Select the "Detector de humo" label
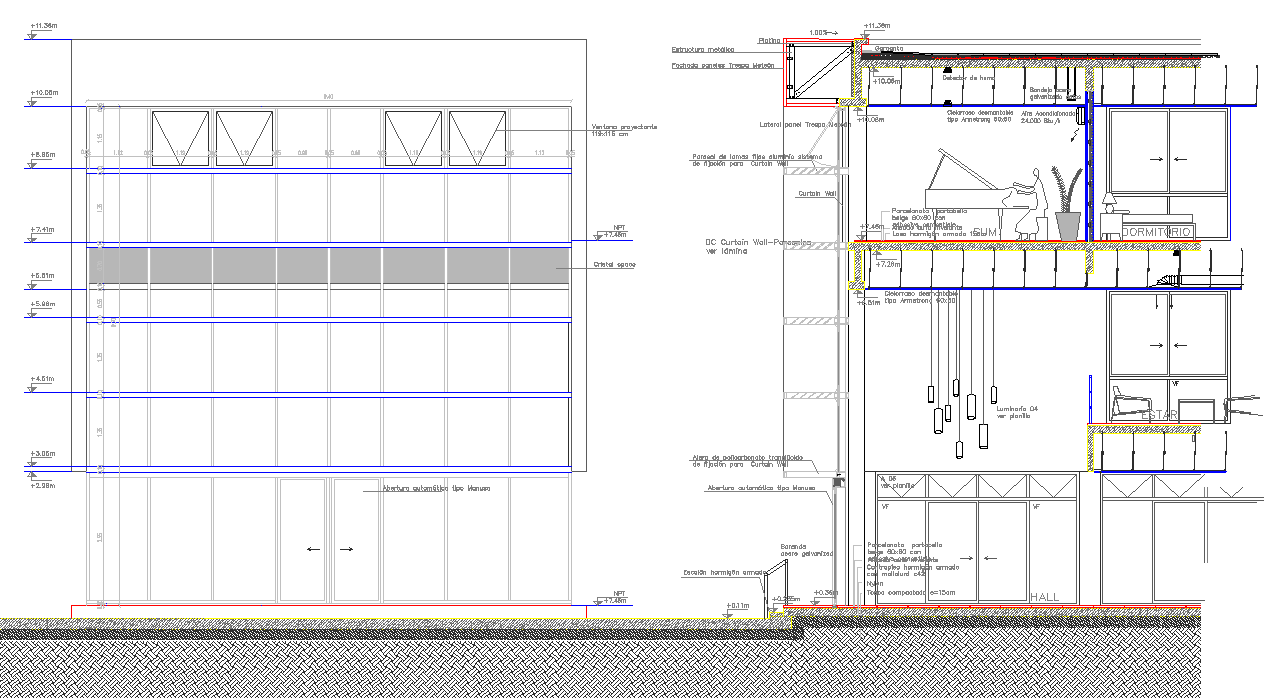1264x698 pixels. click(969, 76)
